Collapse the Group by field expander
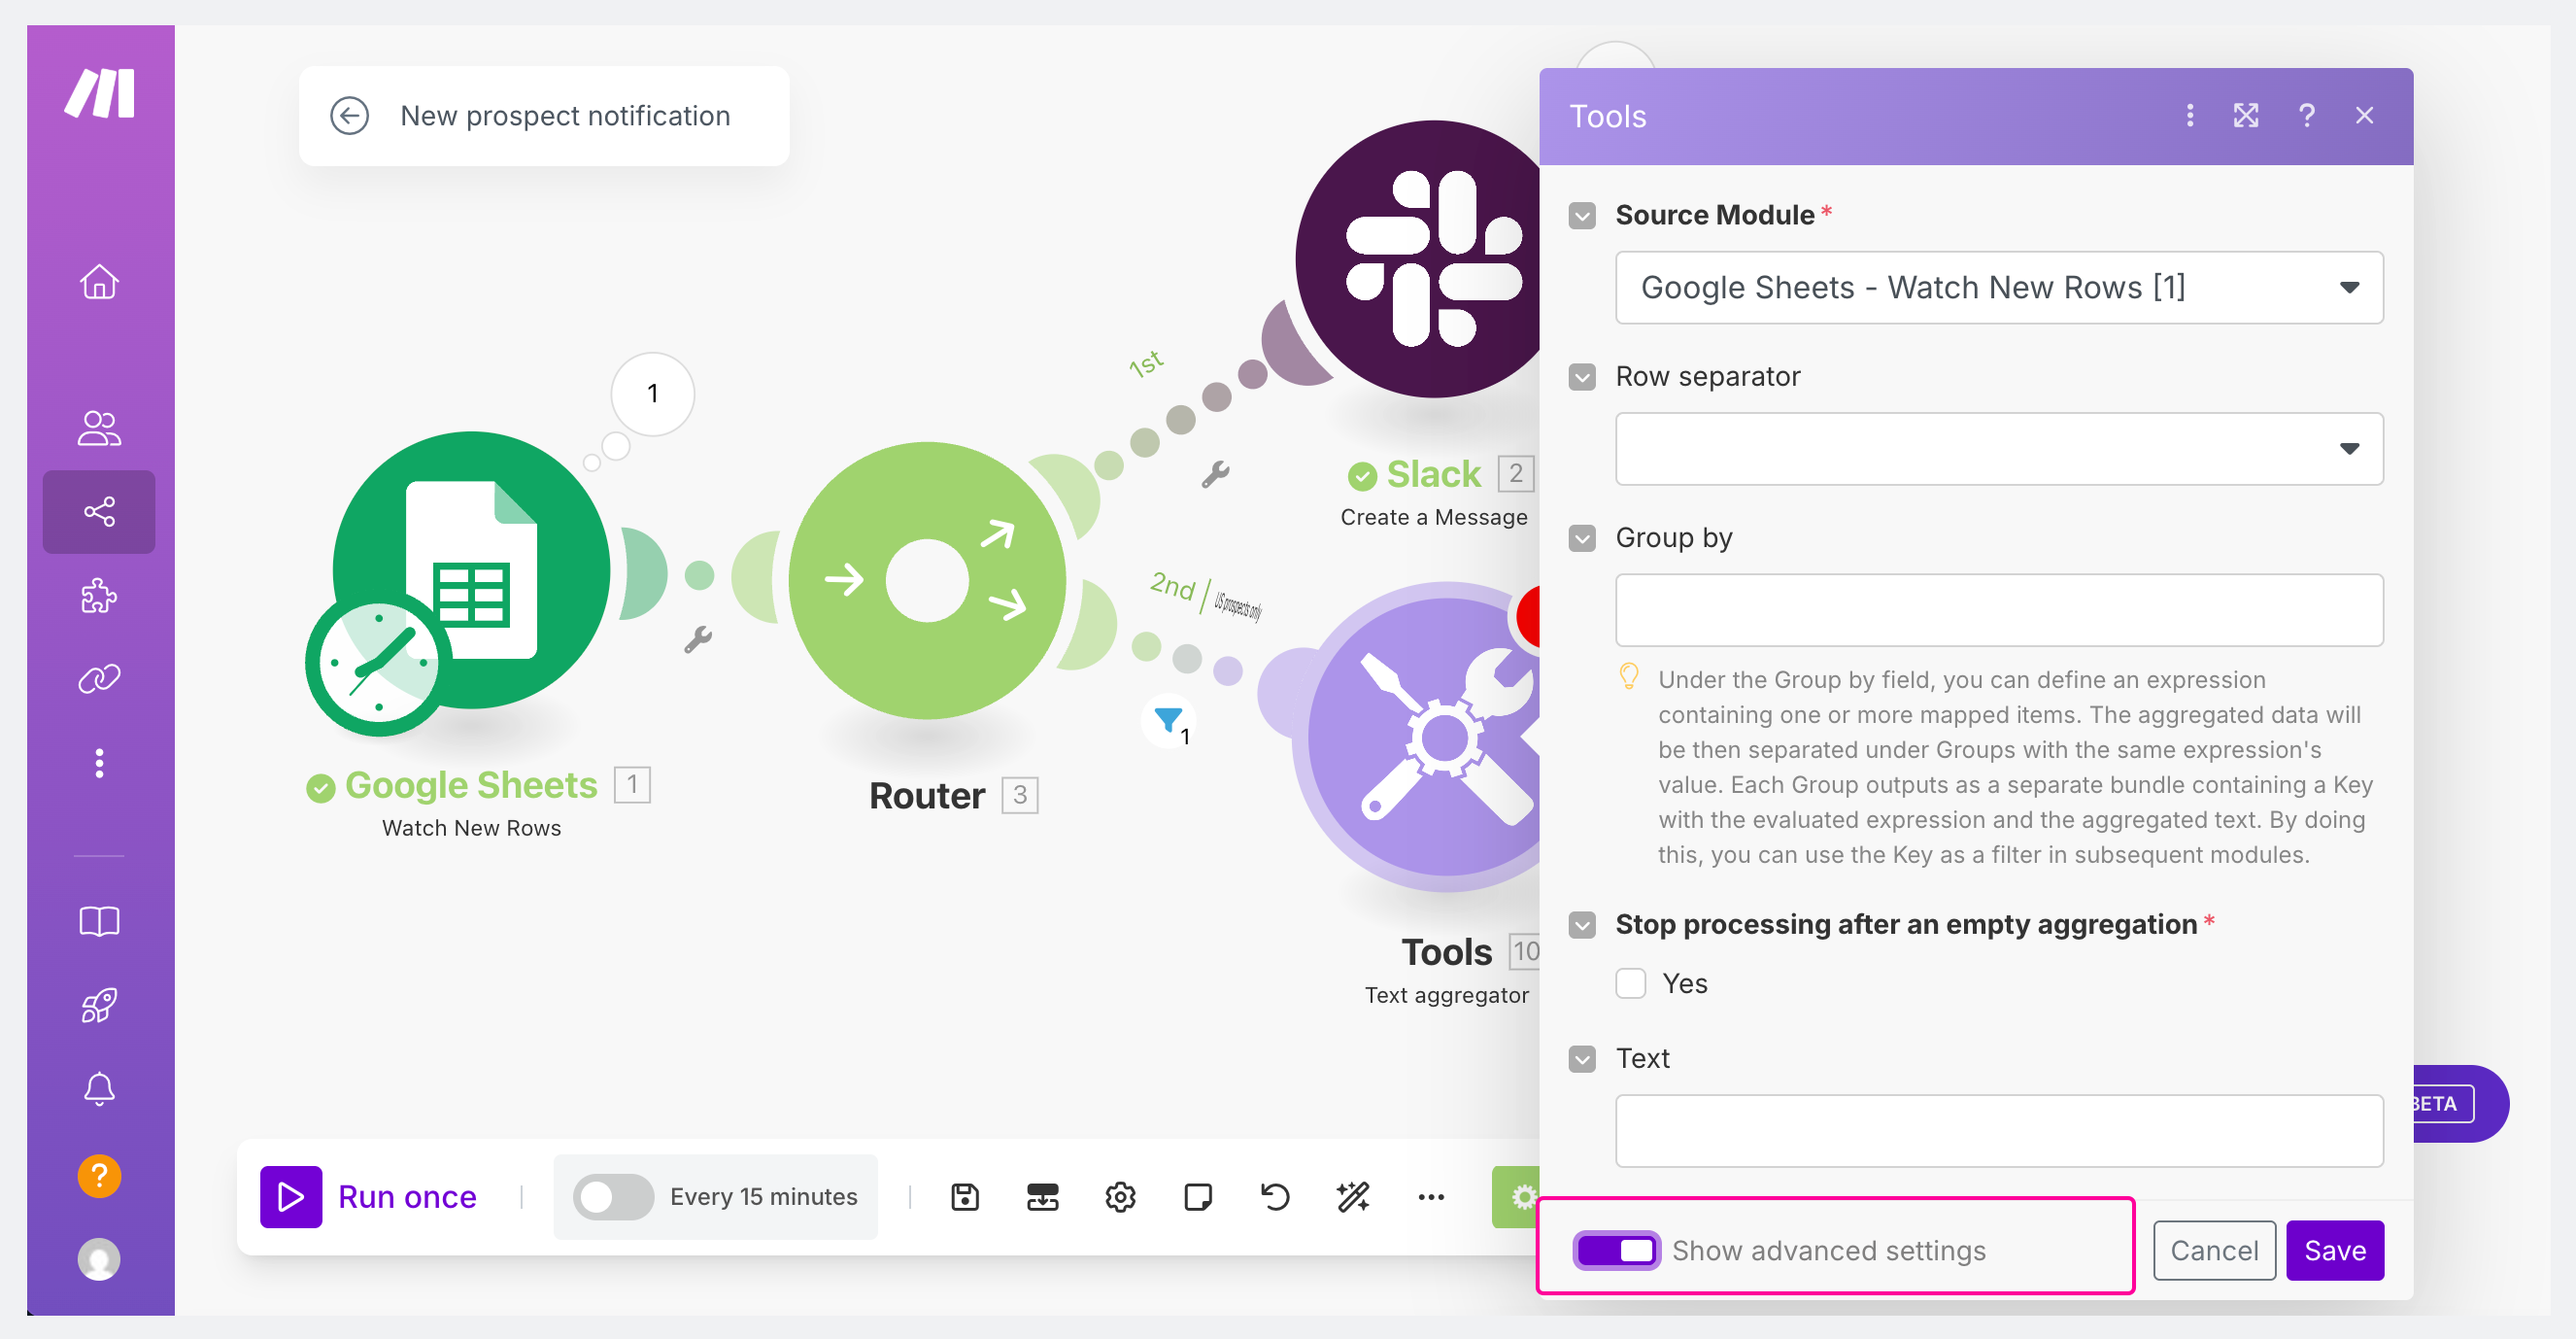The image size is (2576, 1339). (x=1582, y=538)
